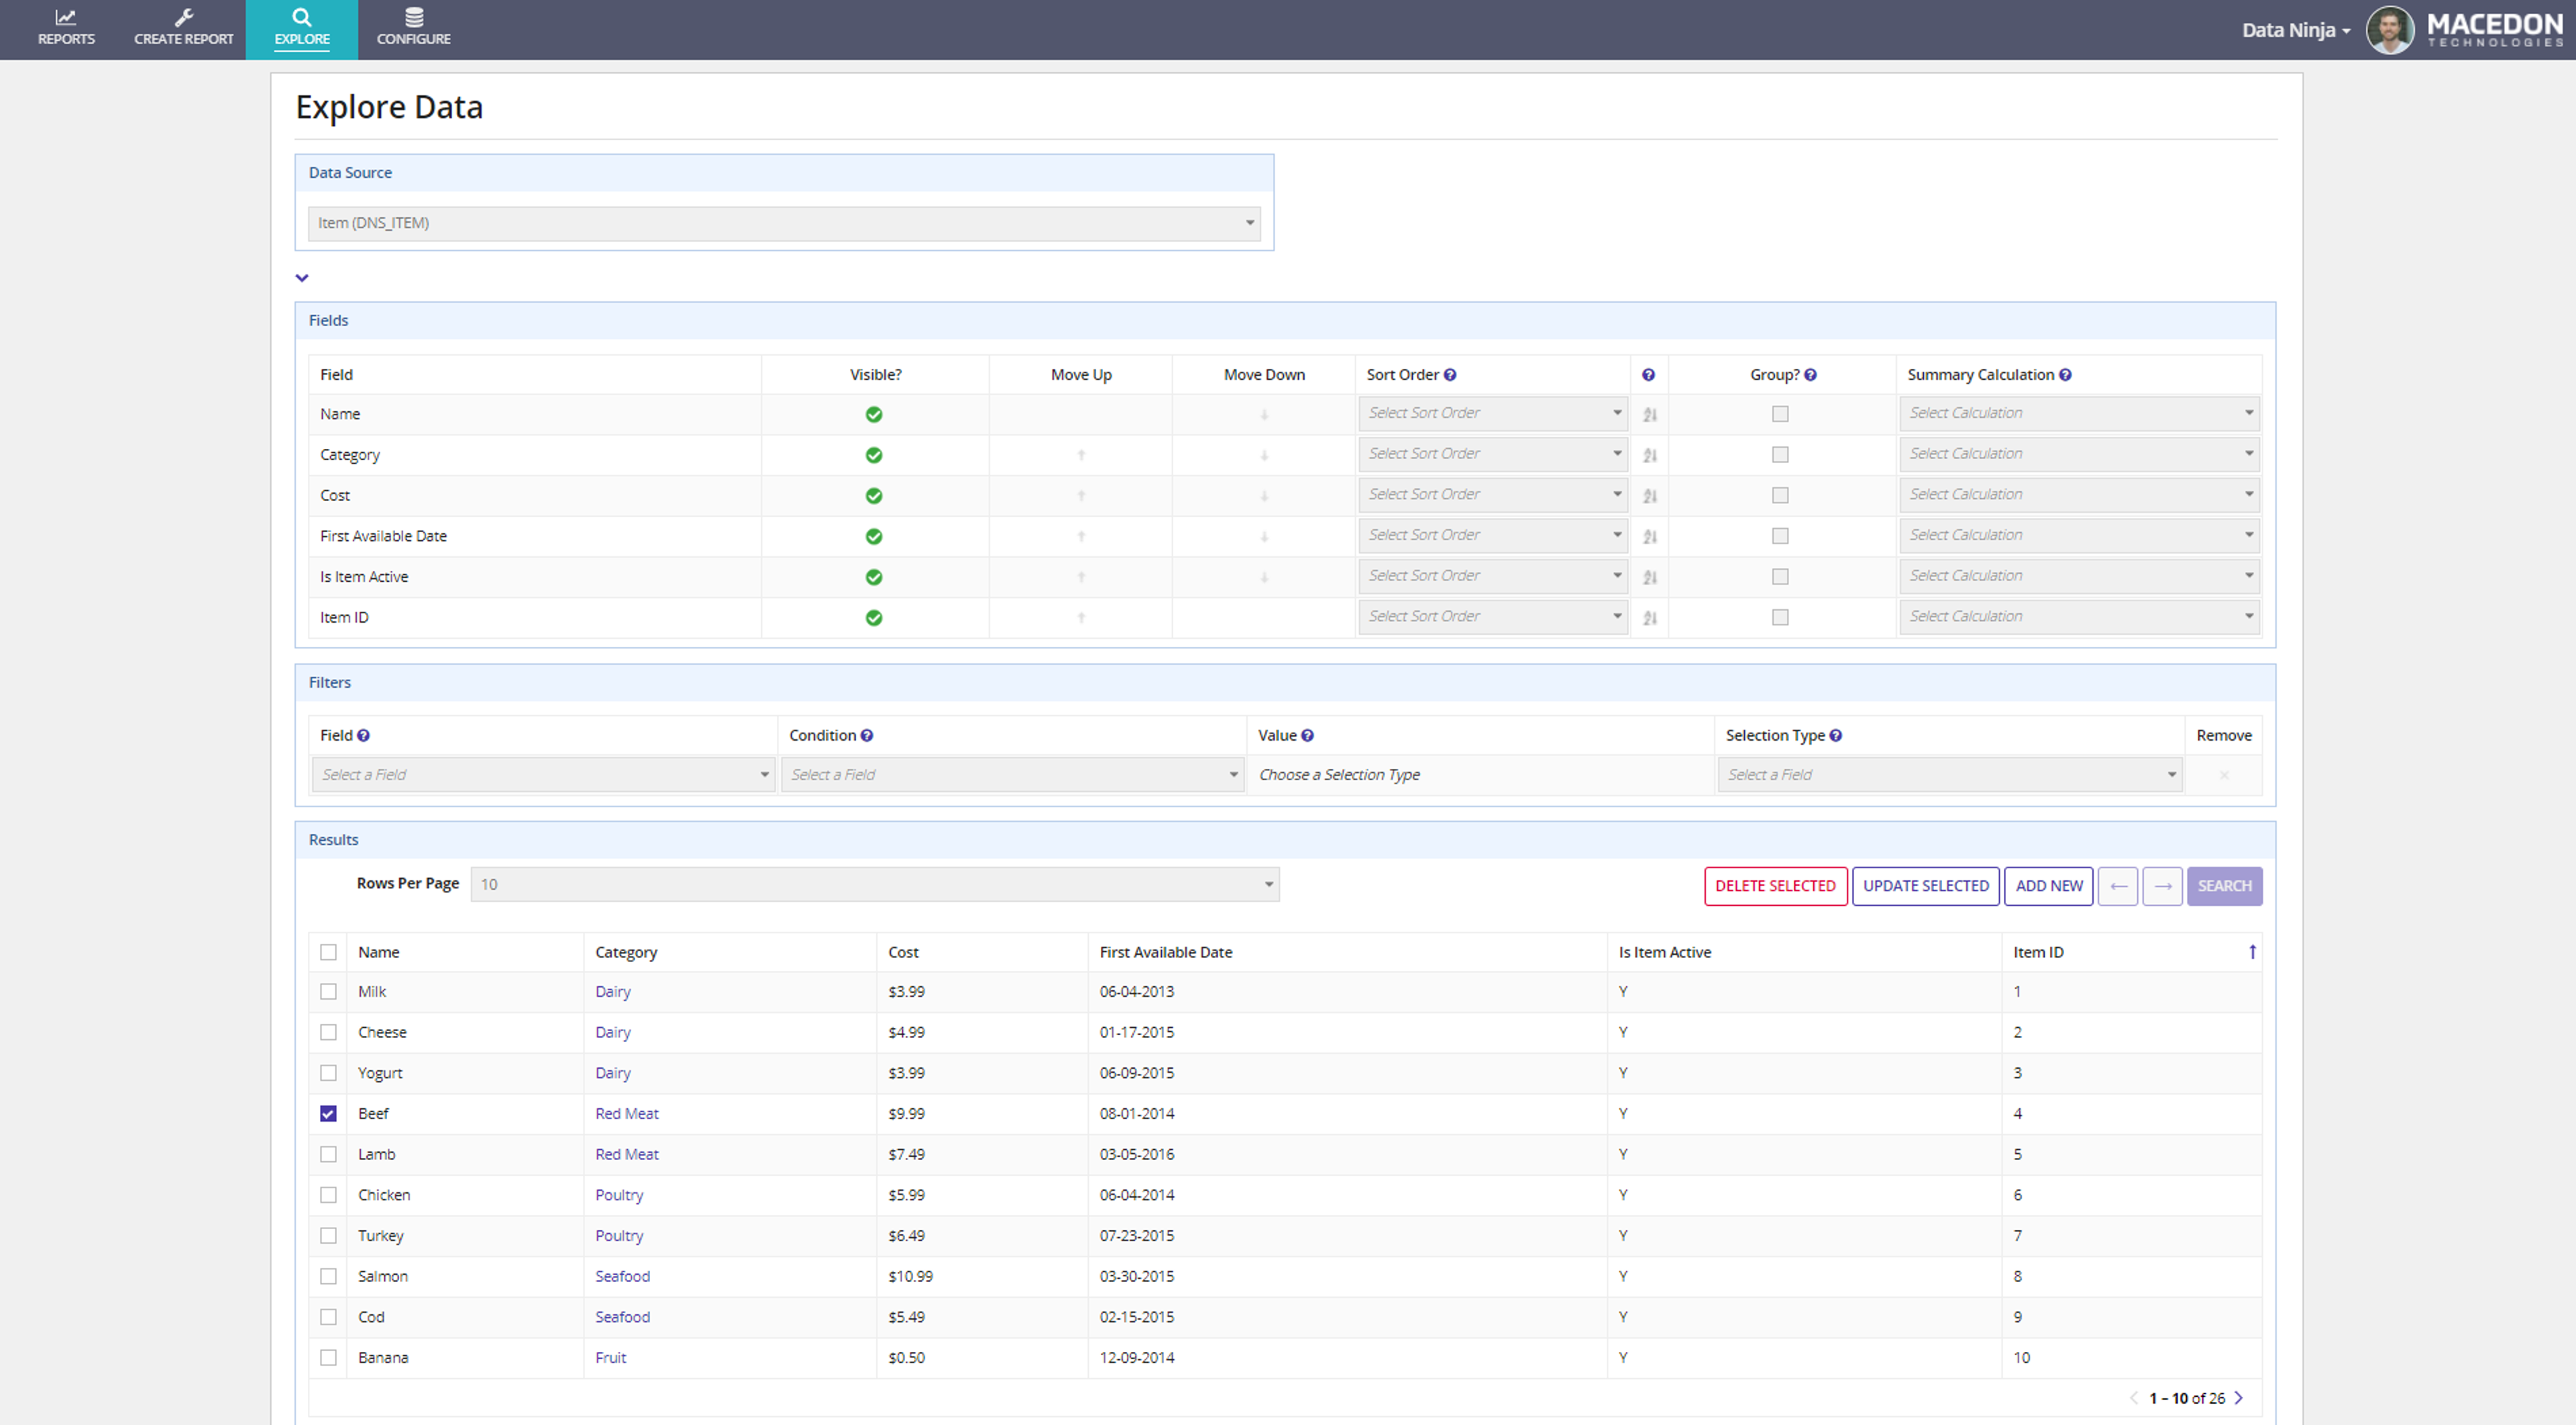
Task: Click the Search button
Action: (x=2224, y=886)
